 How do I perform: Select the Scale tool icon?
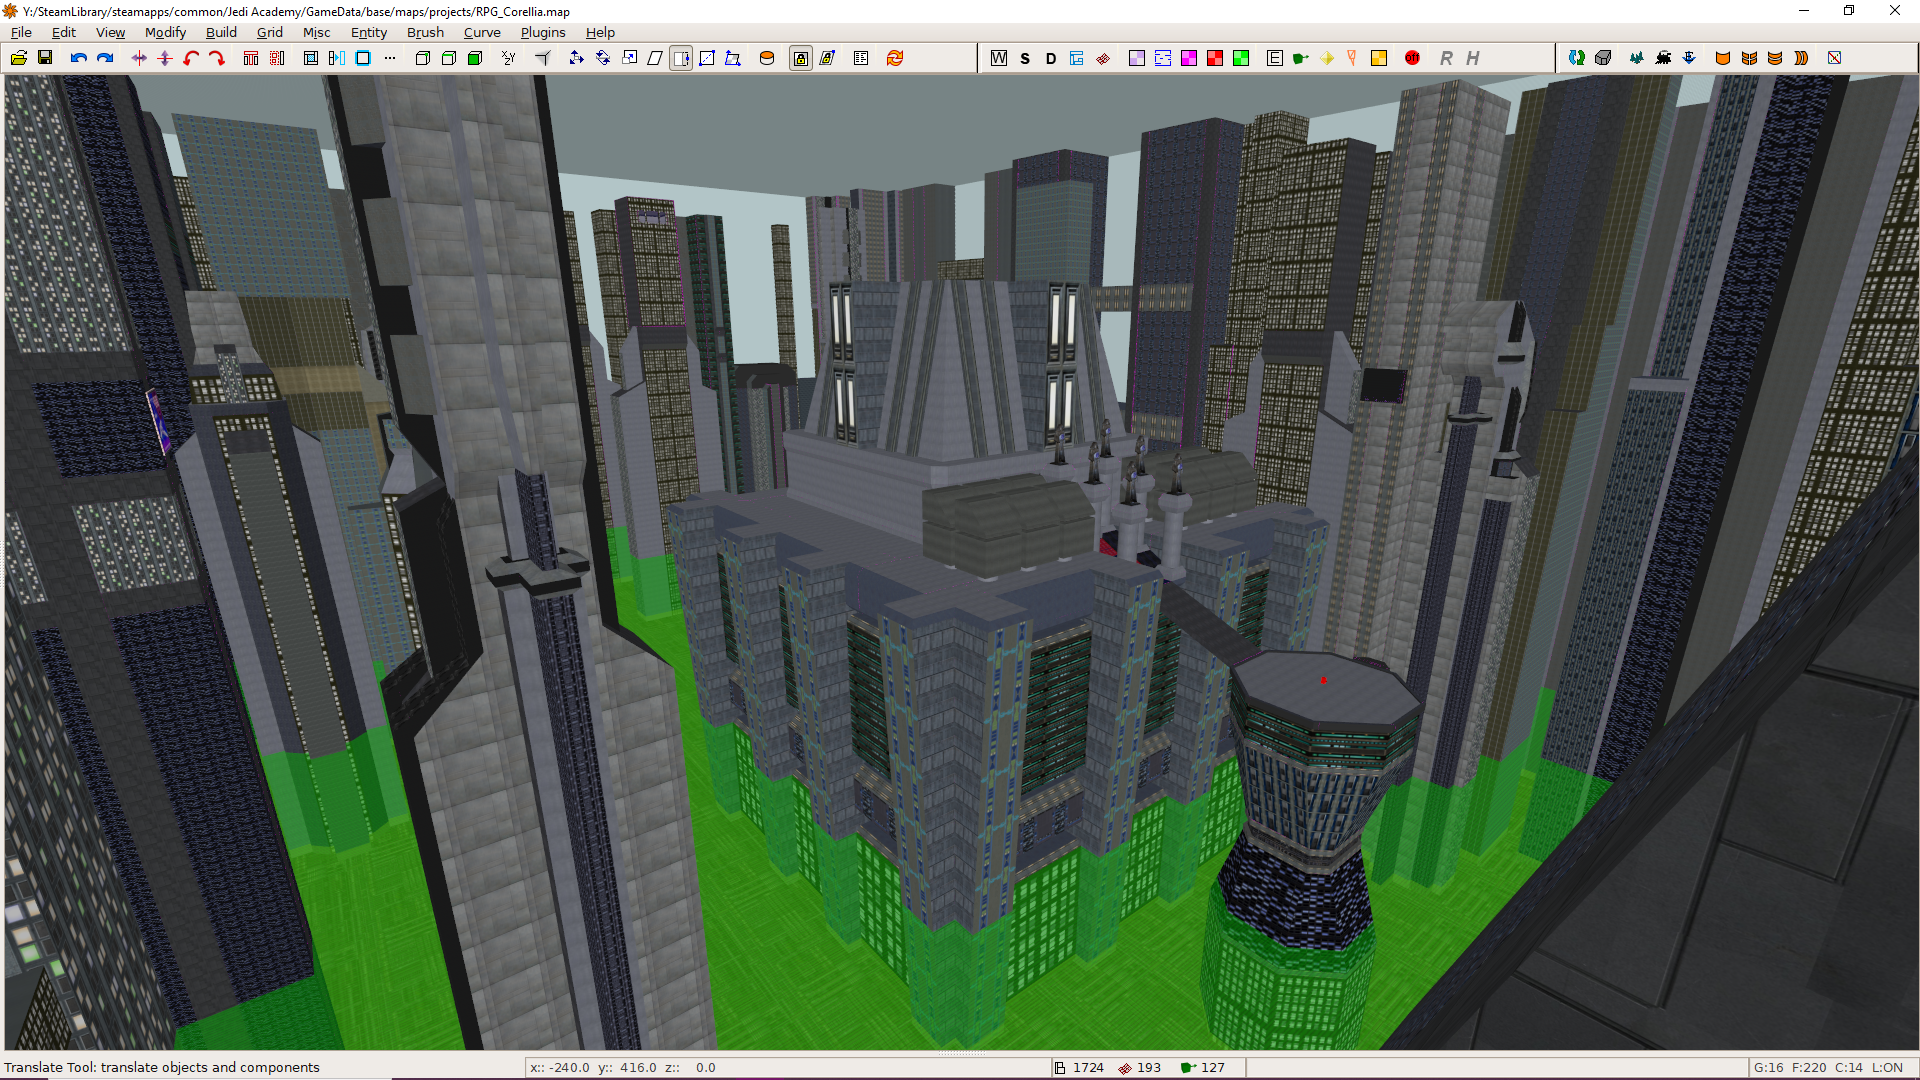(x=629, y=58)
